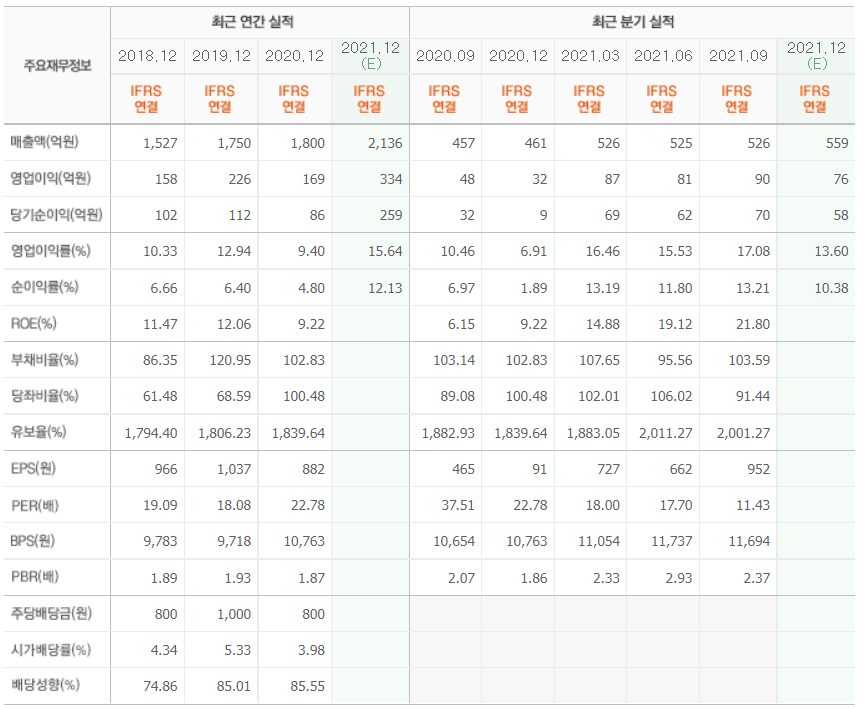Click the 259 net income value
Viewport: 863px width, 708px height.
coord(391,216)
